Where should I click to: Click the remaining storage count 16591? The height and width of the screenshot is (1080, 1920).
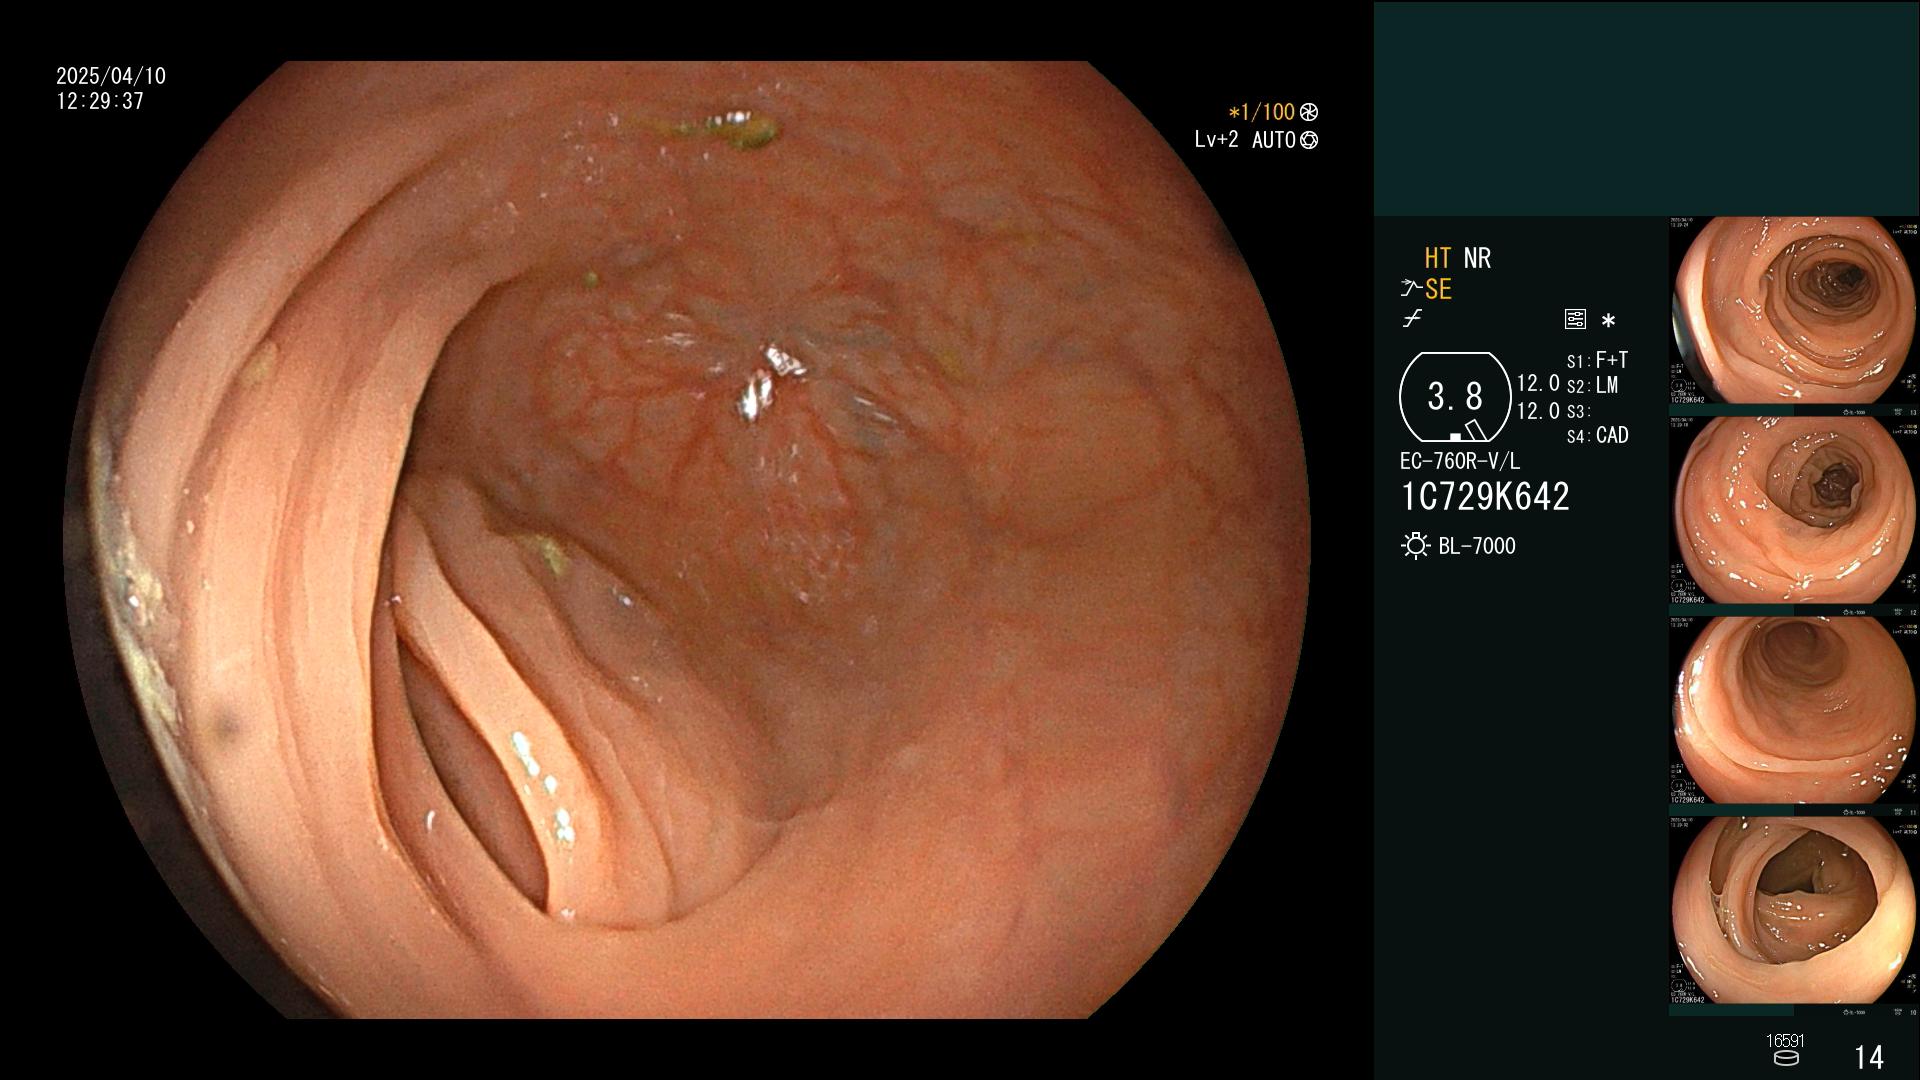[1785, 1041]
